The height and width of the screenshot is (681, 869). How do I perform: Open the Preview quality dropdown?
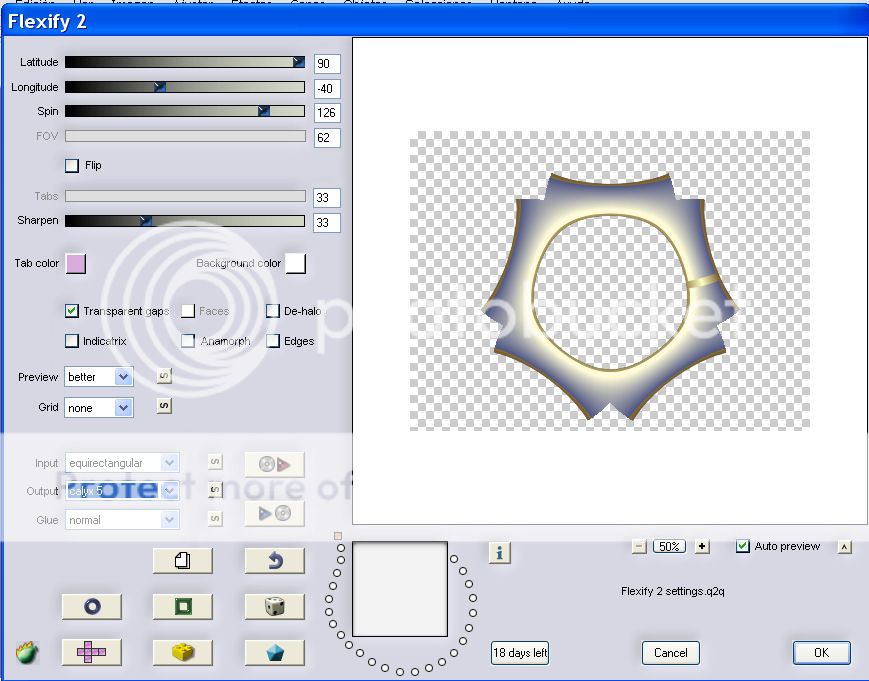pyautogui.click(x=123, y=377)
